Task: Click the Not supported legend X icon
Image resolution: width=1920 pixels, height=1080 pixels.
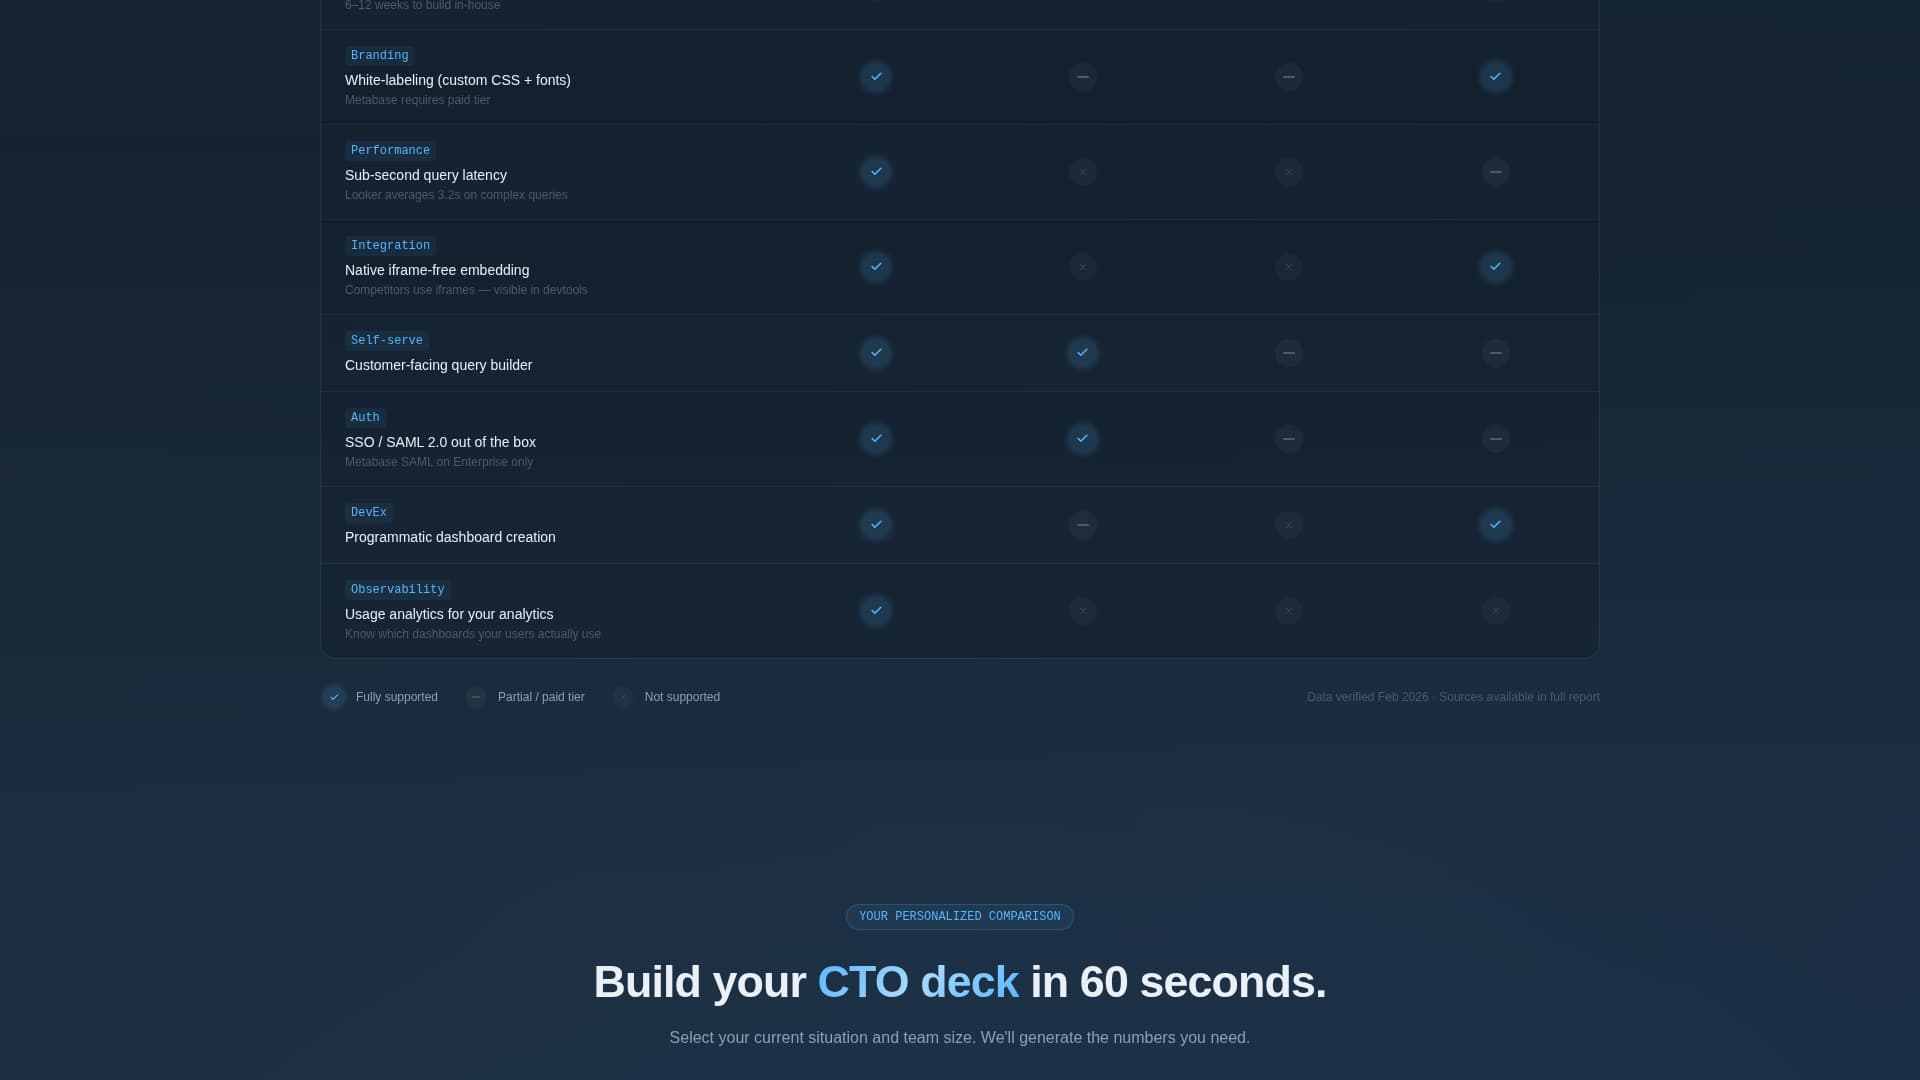Action: (x=623, y=697)
